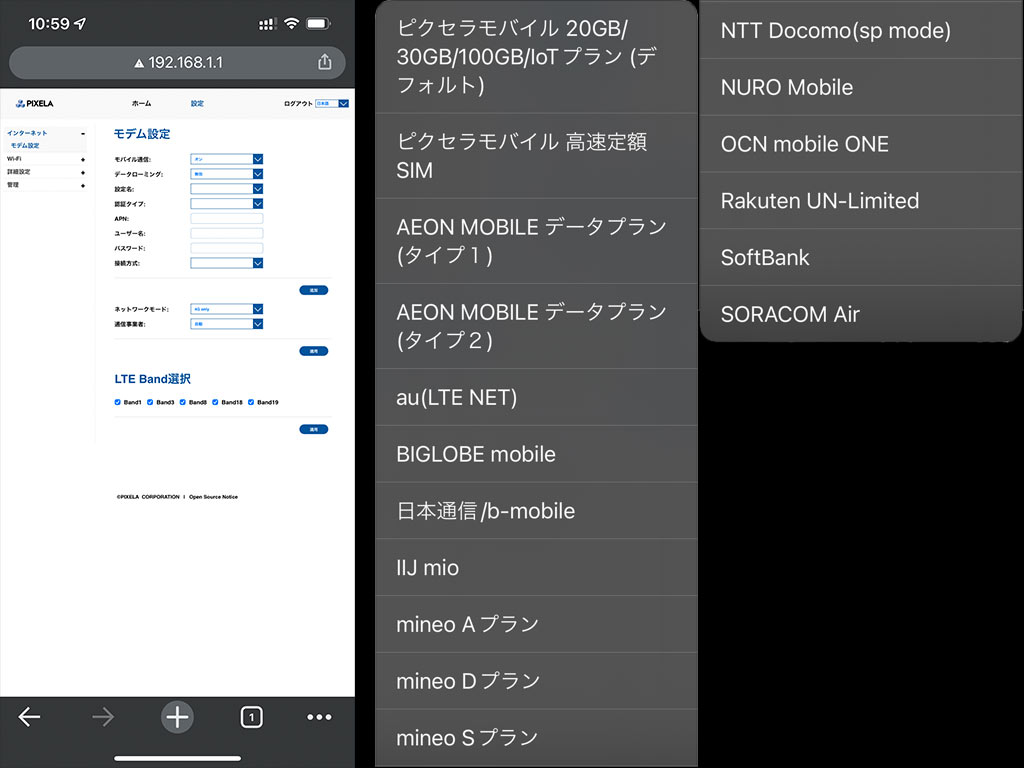Open the 通信事業者 dropdown

[x=227, y=324]
